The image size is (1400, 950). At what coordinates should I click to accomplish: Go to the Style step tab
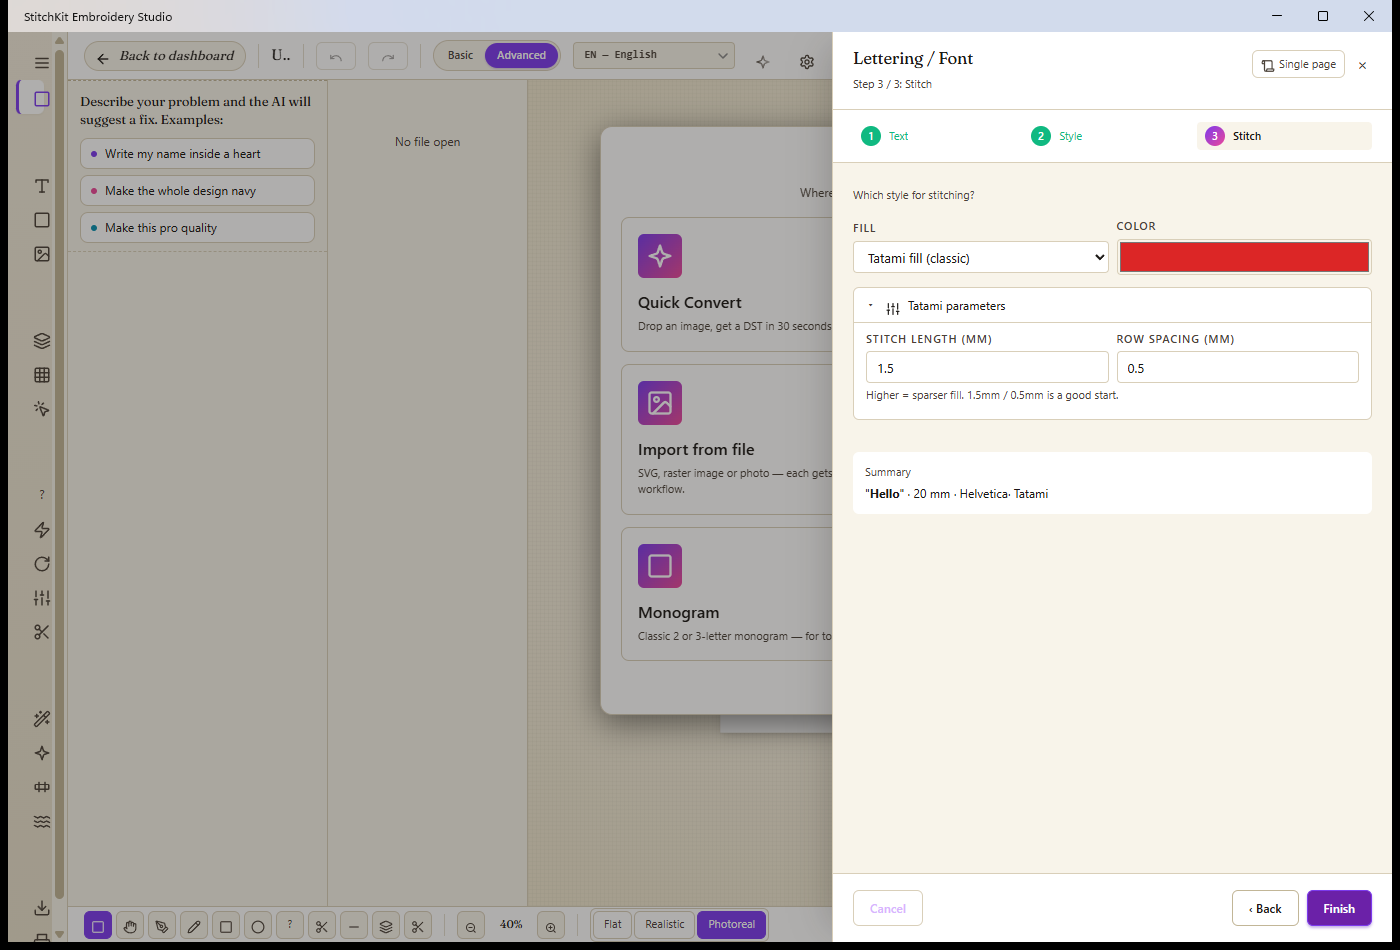[1058, 136]
